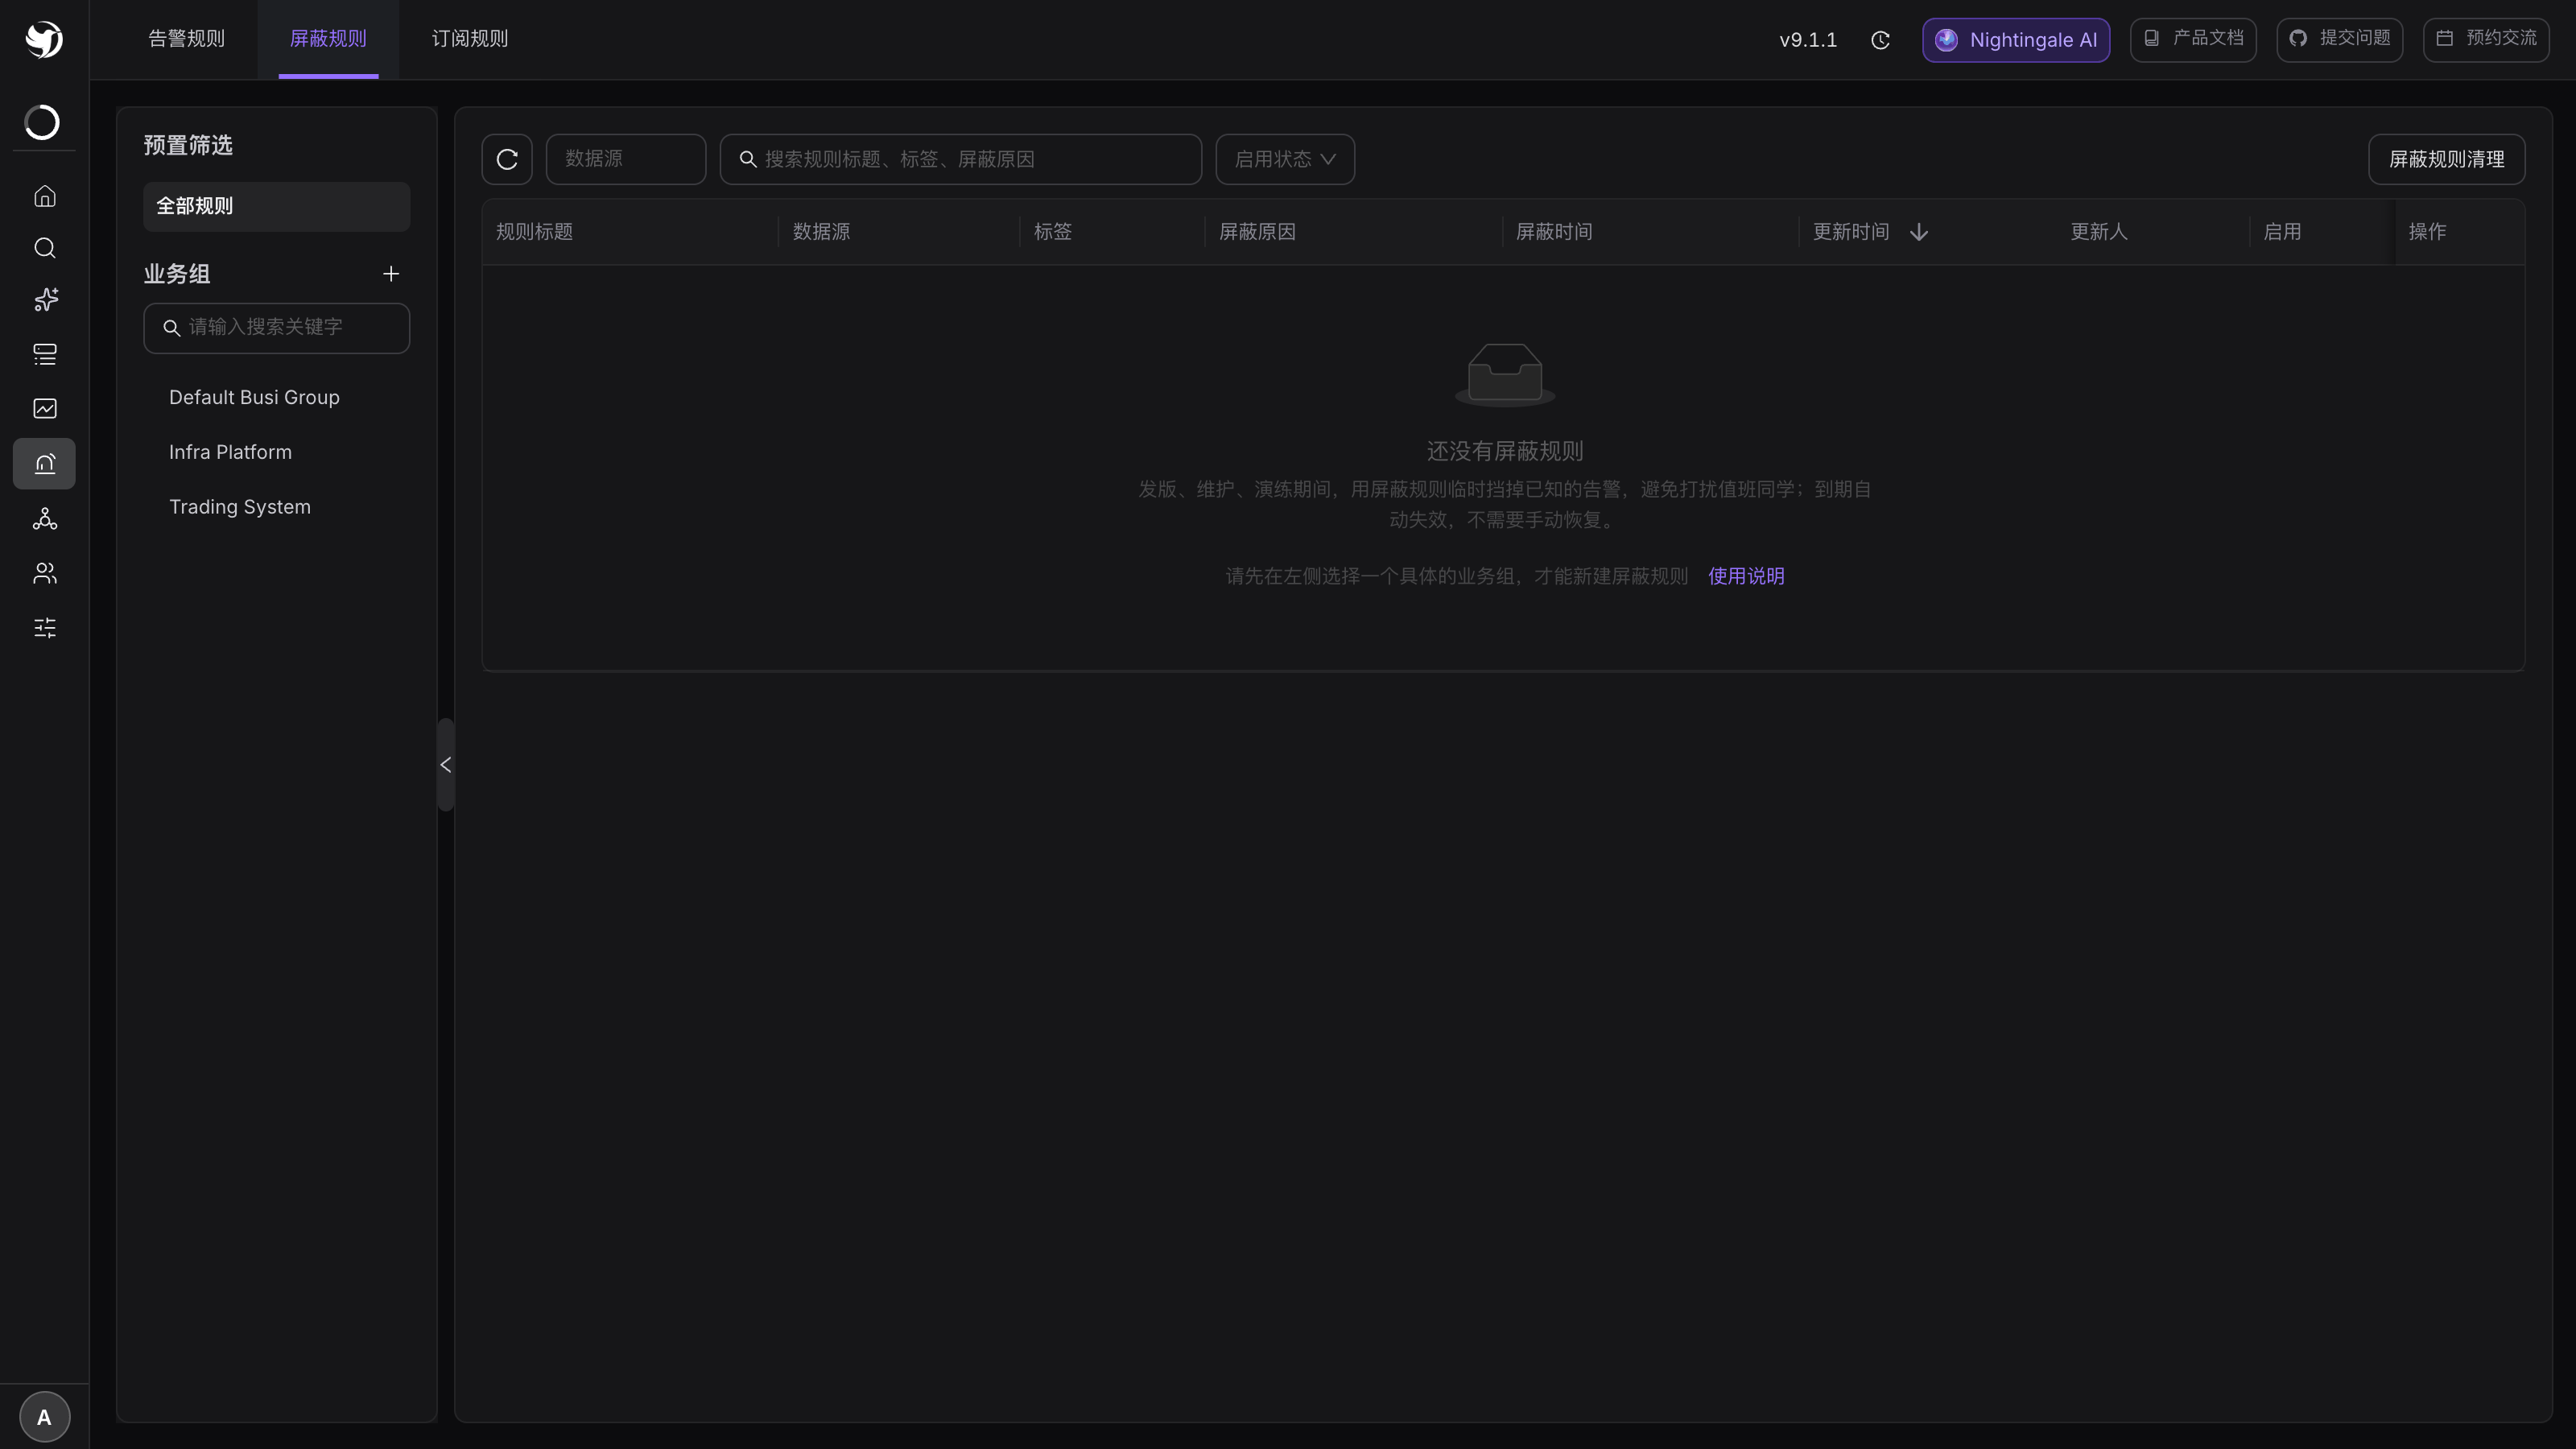Click the refresh icon beside 数据源
Screen dimensions: 2576x1449
(507, 159)
